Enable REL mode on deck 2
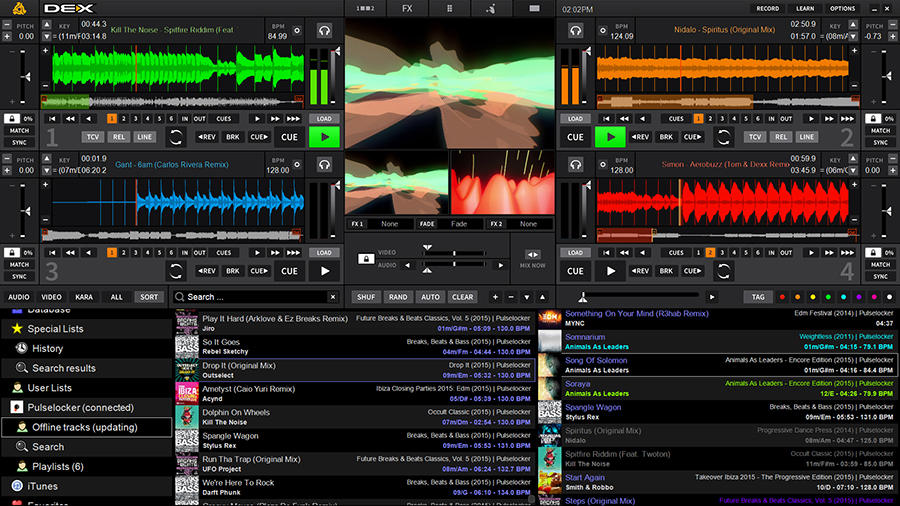 tap(781, 137)
